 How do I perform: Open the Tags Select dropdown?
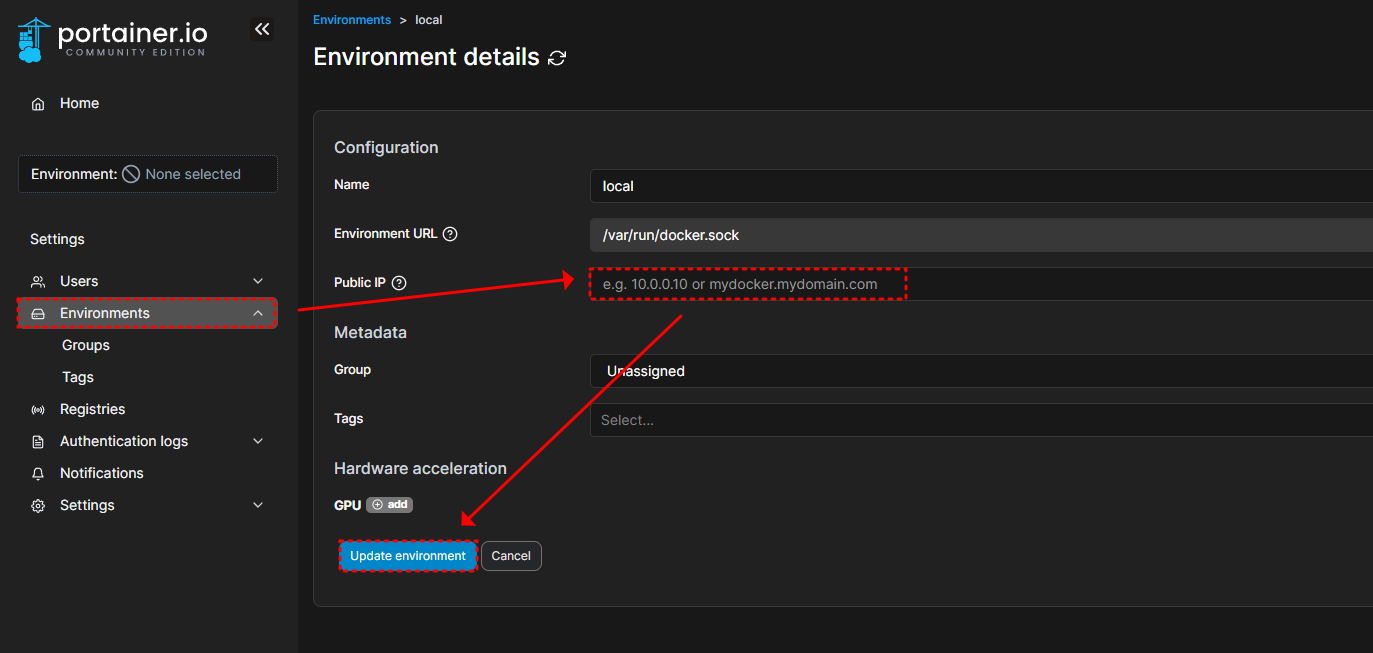click(981, 420)
